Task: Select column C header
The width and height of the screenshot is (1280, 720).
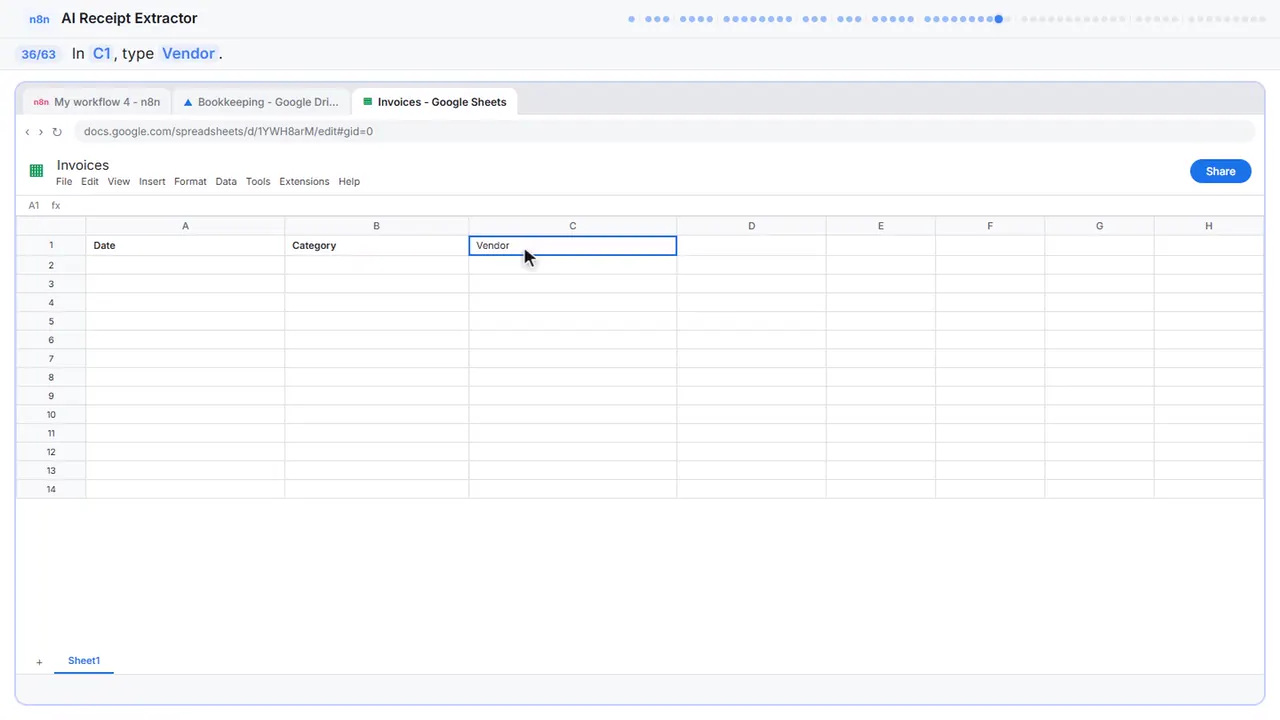Action: pos(573,226)
